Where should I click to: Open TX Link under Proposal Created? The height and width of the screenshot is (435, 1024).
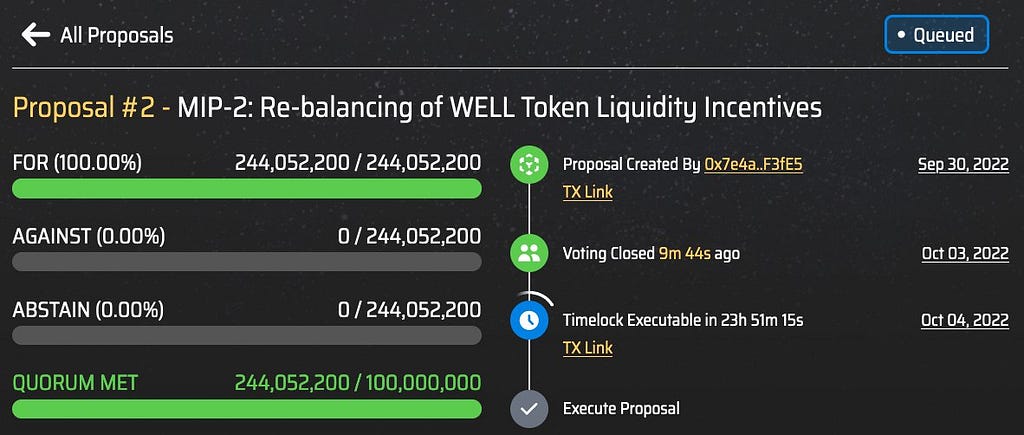point(588,192)
